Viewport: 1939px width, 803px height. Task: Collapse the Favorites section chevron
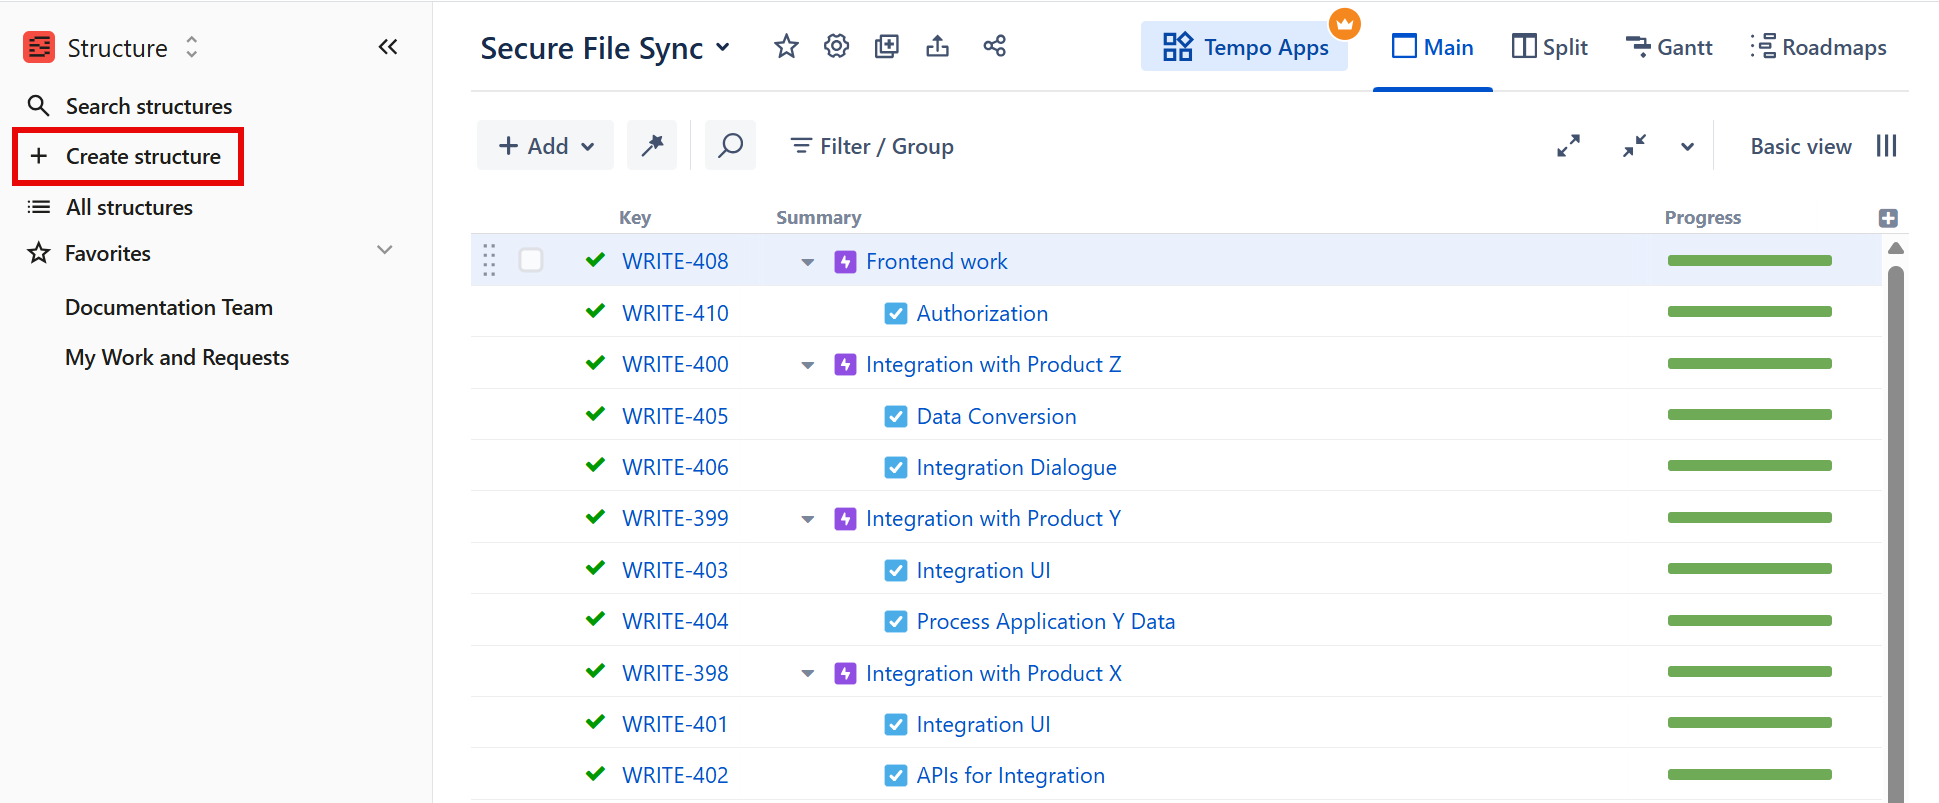point(384,250)
